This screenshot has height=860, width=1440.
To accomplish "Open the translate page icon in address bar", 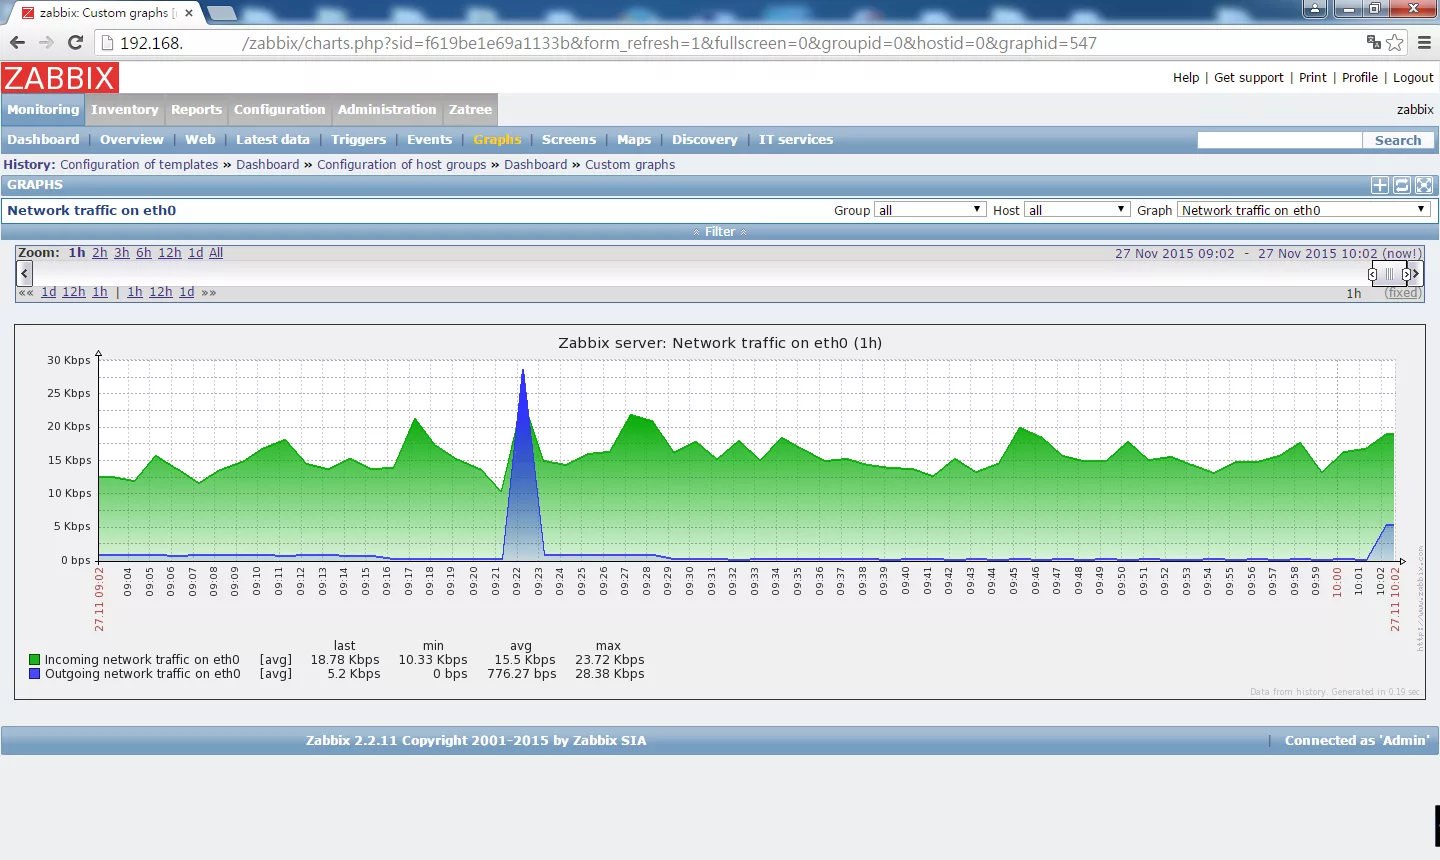I will click(1374, 42).
